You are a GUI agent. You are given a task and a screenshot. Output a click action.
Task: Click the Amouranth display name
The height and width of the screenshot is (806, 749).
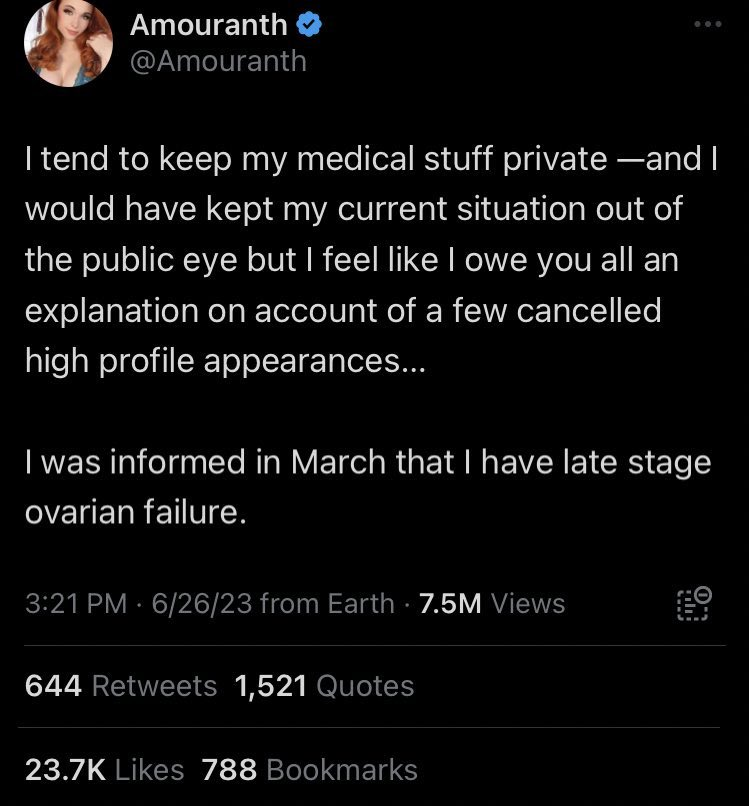coord(209,24)
